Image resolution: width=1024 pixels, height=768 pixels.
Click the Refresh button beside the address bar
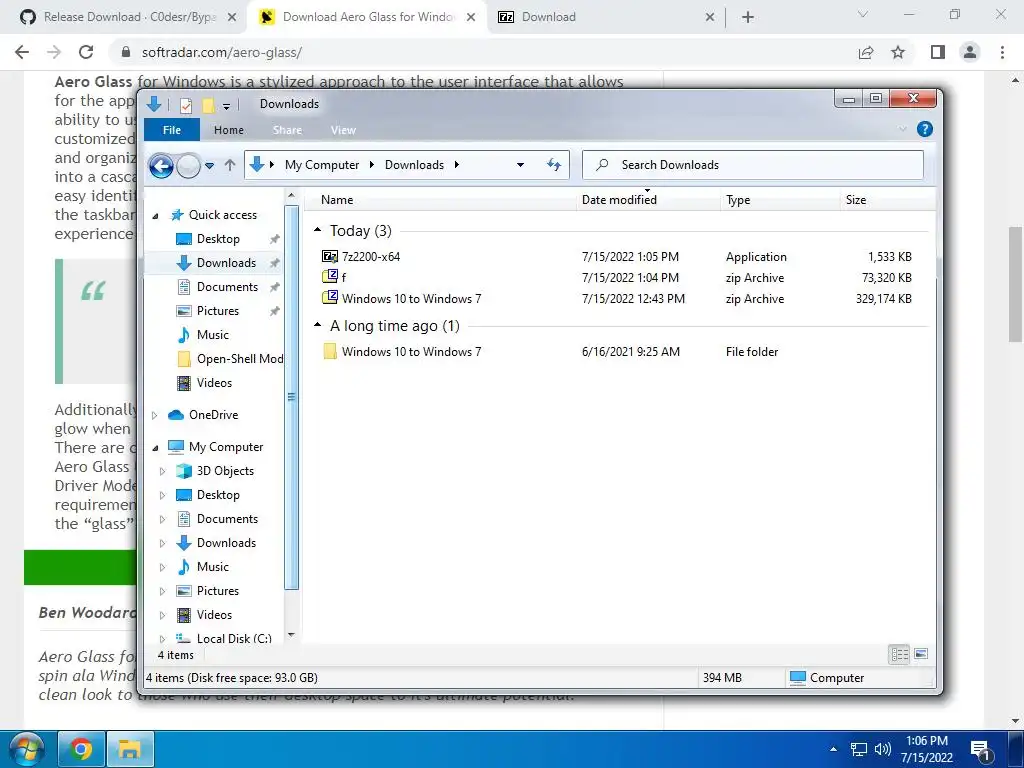554,165
